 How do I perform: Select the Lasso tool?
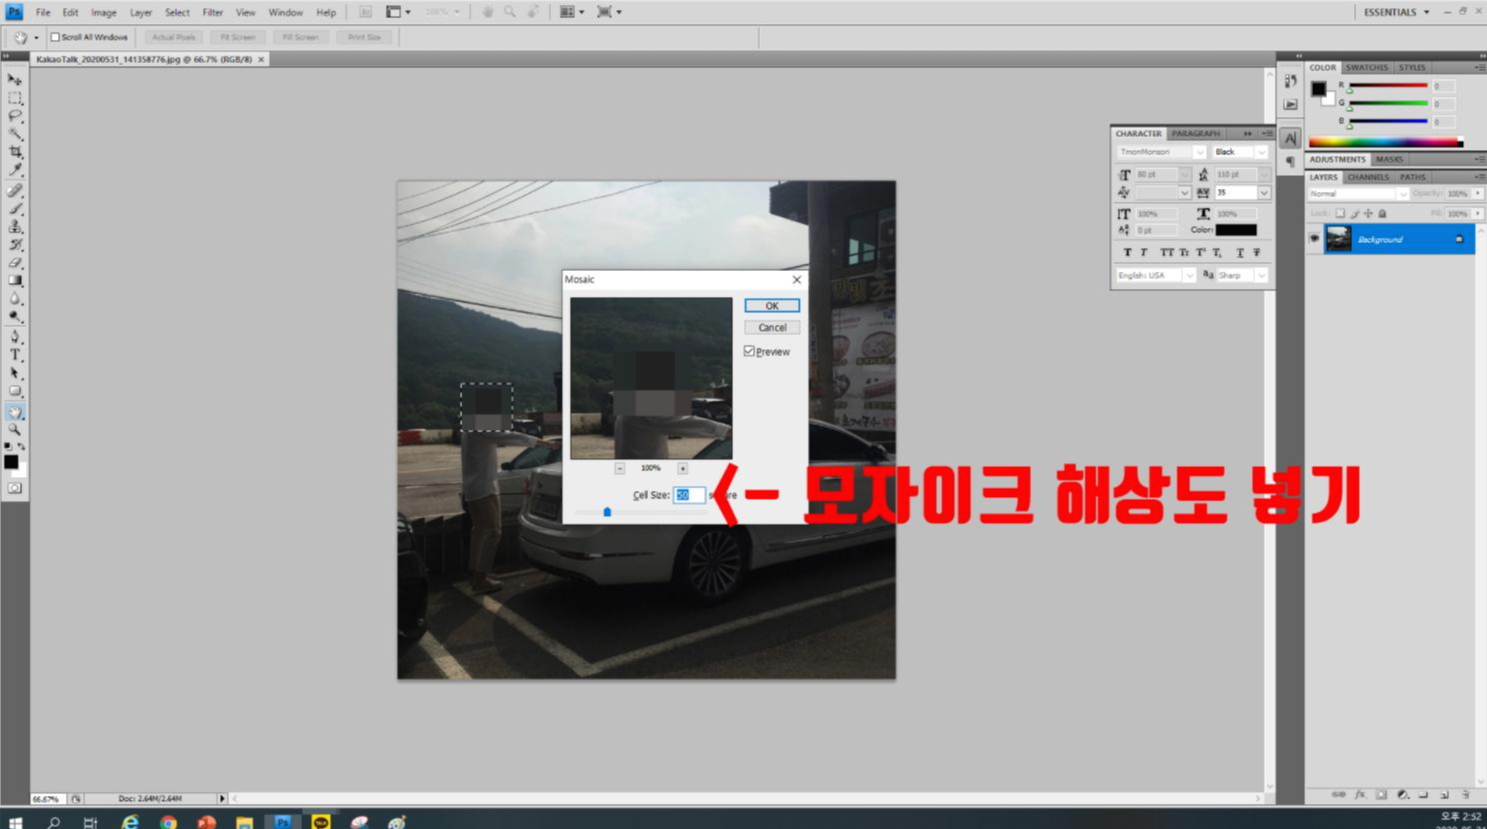pyautogui.click(x=15, y=116)
